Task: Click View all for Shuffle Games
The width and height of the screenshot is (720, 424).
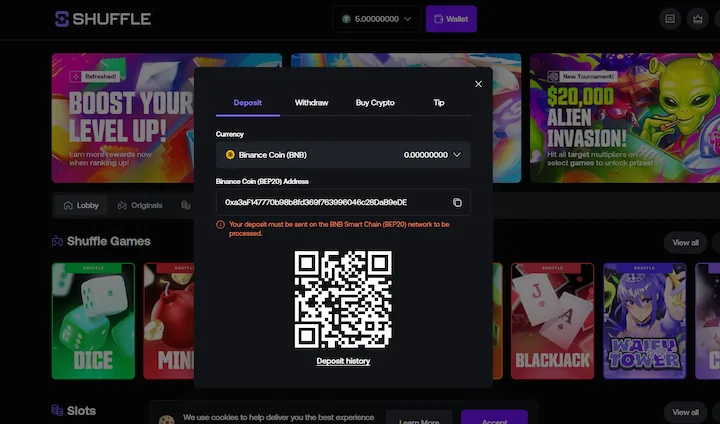Action: (x=685, y=243)
